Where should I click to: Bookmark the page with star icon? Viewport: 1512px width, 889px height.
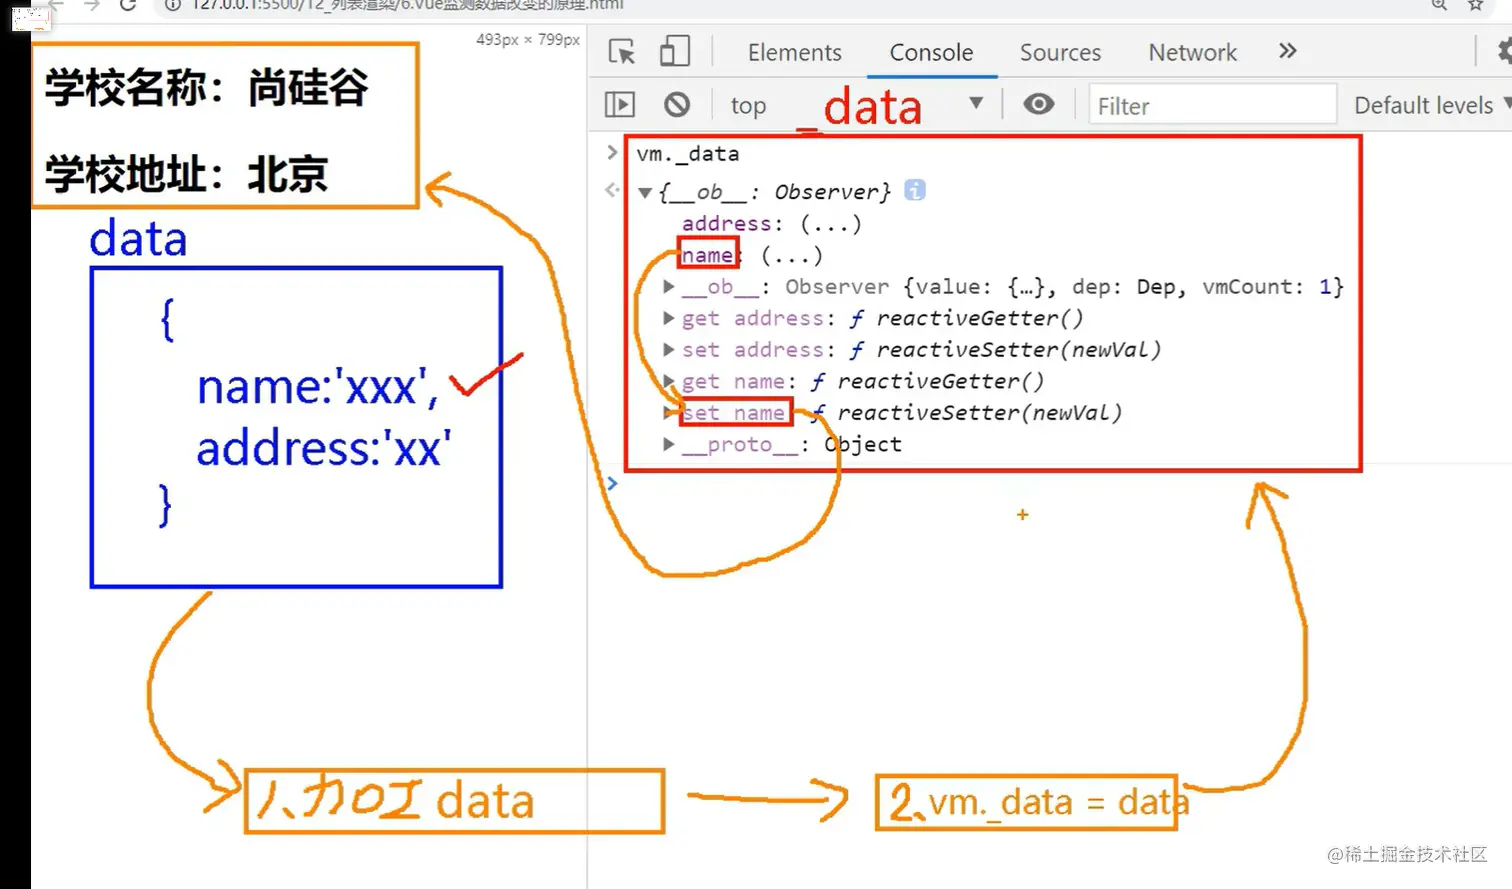pos(1476,5)
